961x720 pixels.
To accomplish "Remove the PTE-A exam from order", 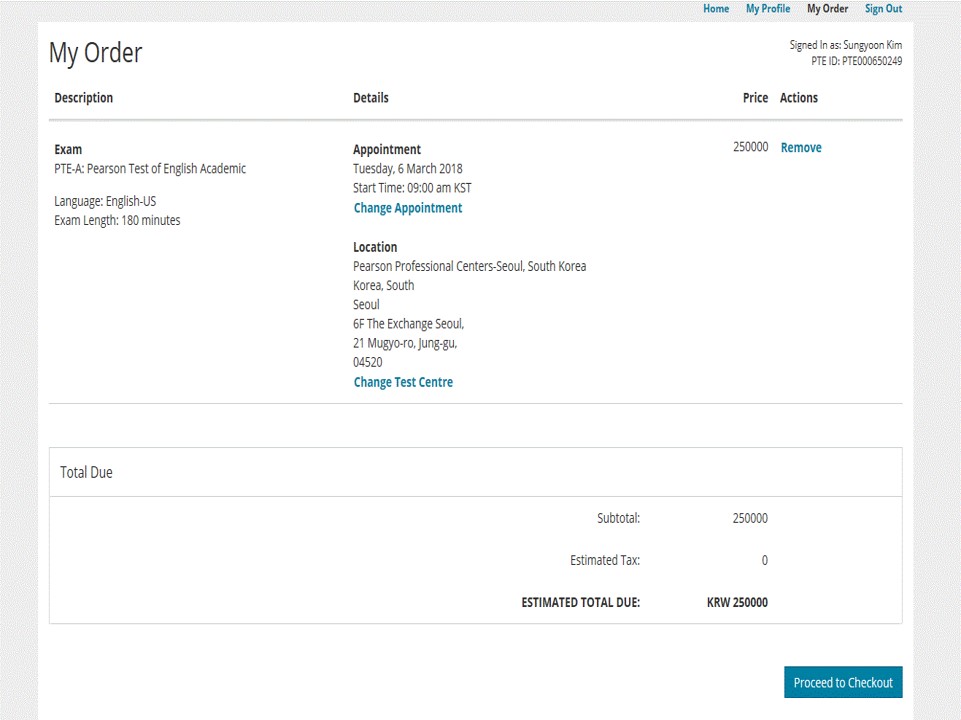I will [x=801, y=148].
